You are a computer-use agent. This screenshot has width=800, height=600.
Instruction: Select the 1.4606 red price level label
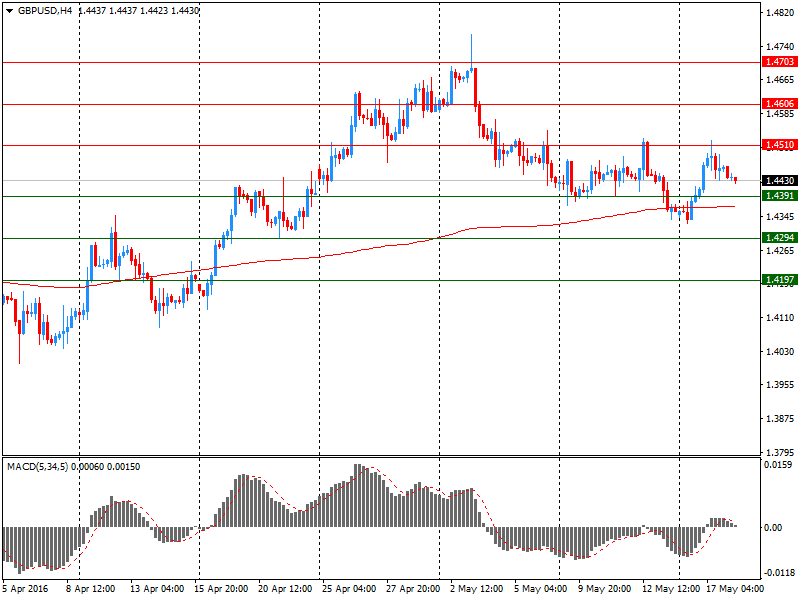780,104
